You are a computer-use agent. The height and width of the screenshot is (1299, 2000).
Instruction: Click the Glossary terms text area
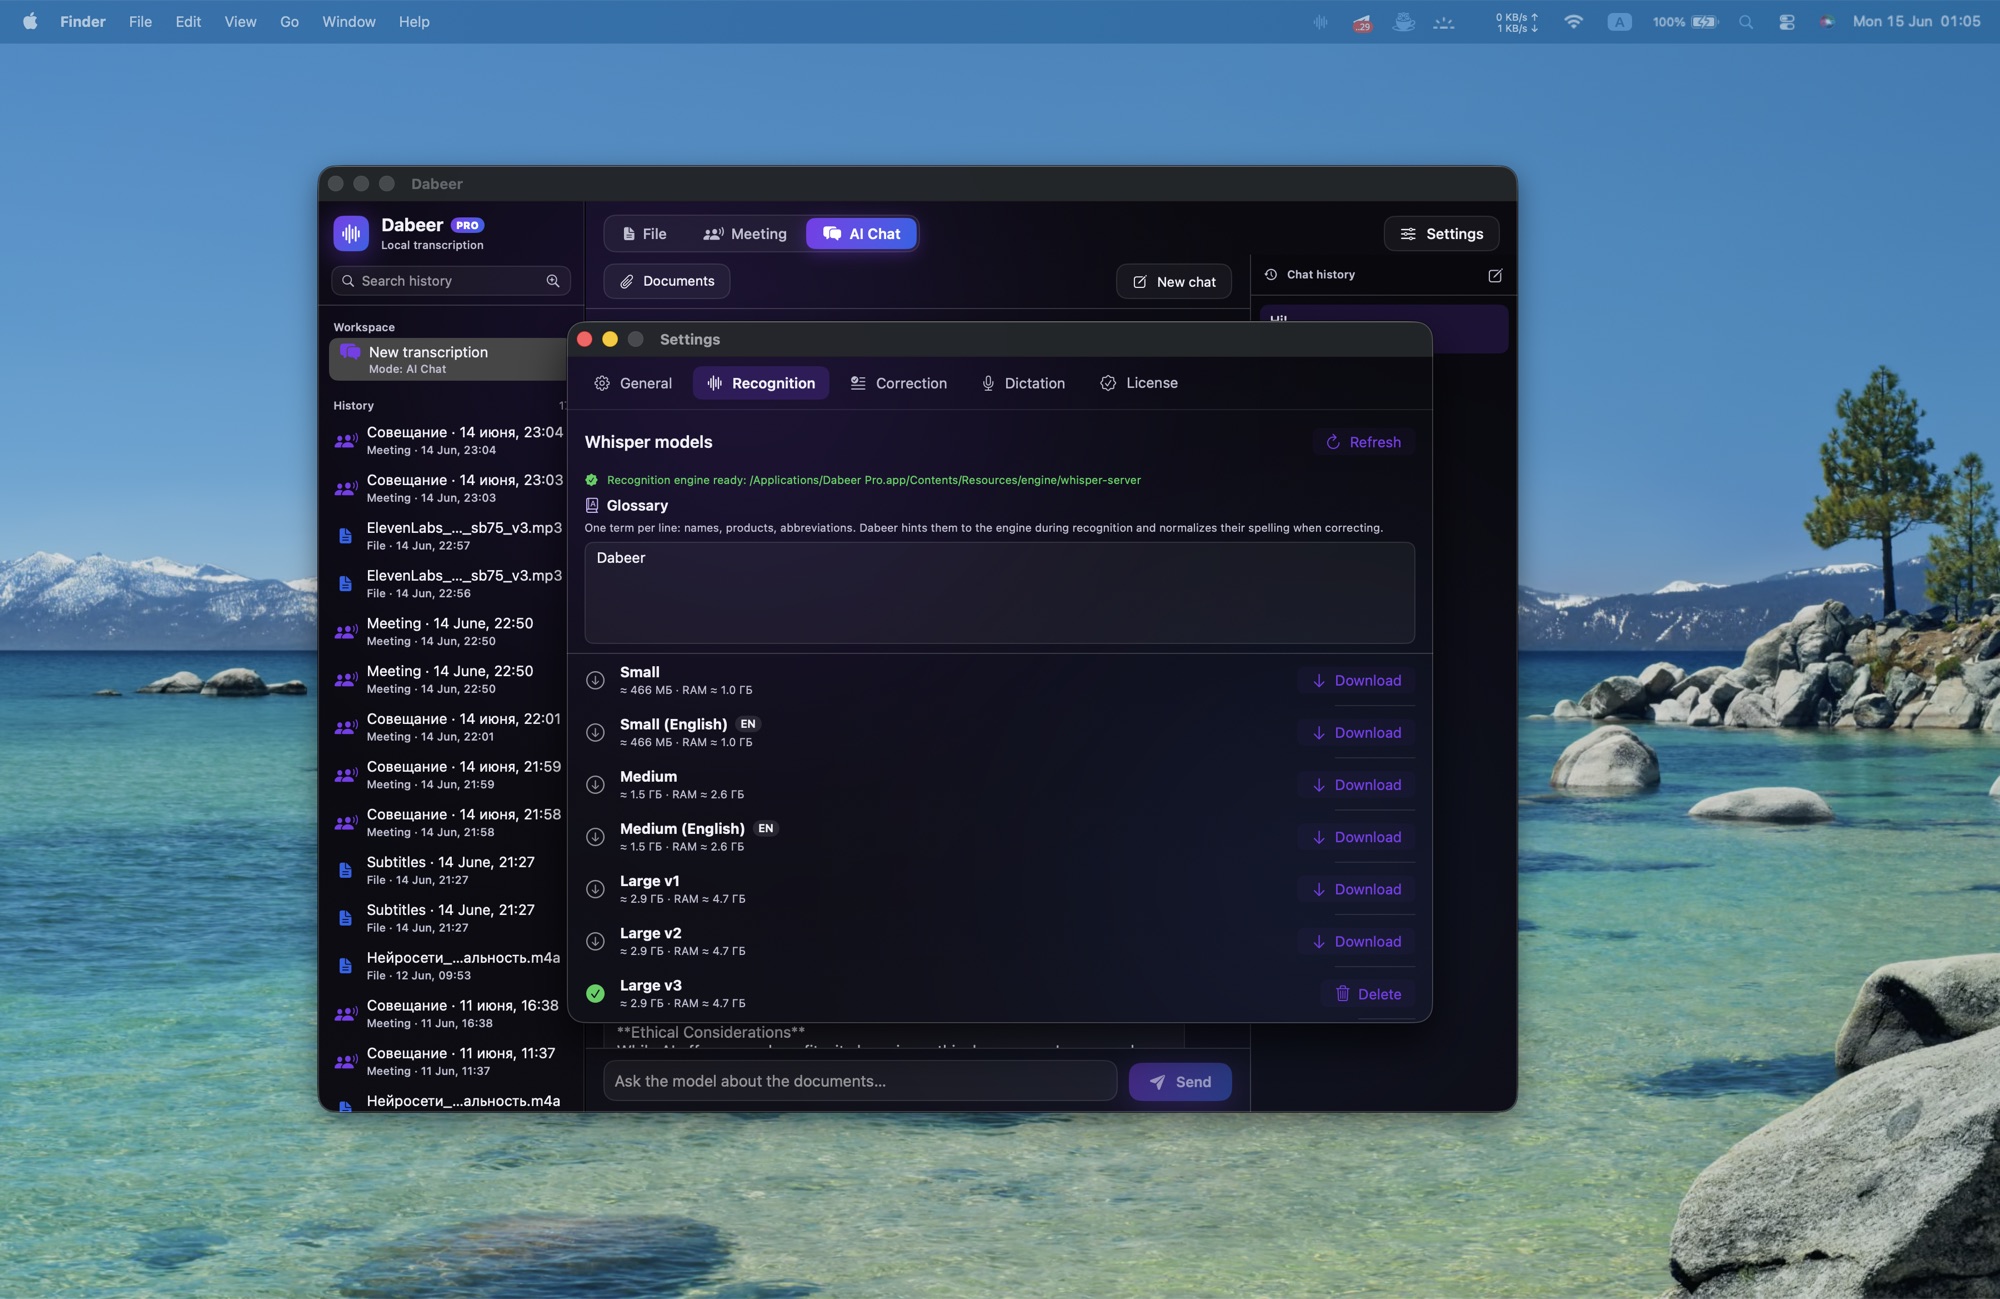(999, 593)
